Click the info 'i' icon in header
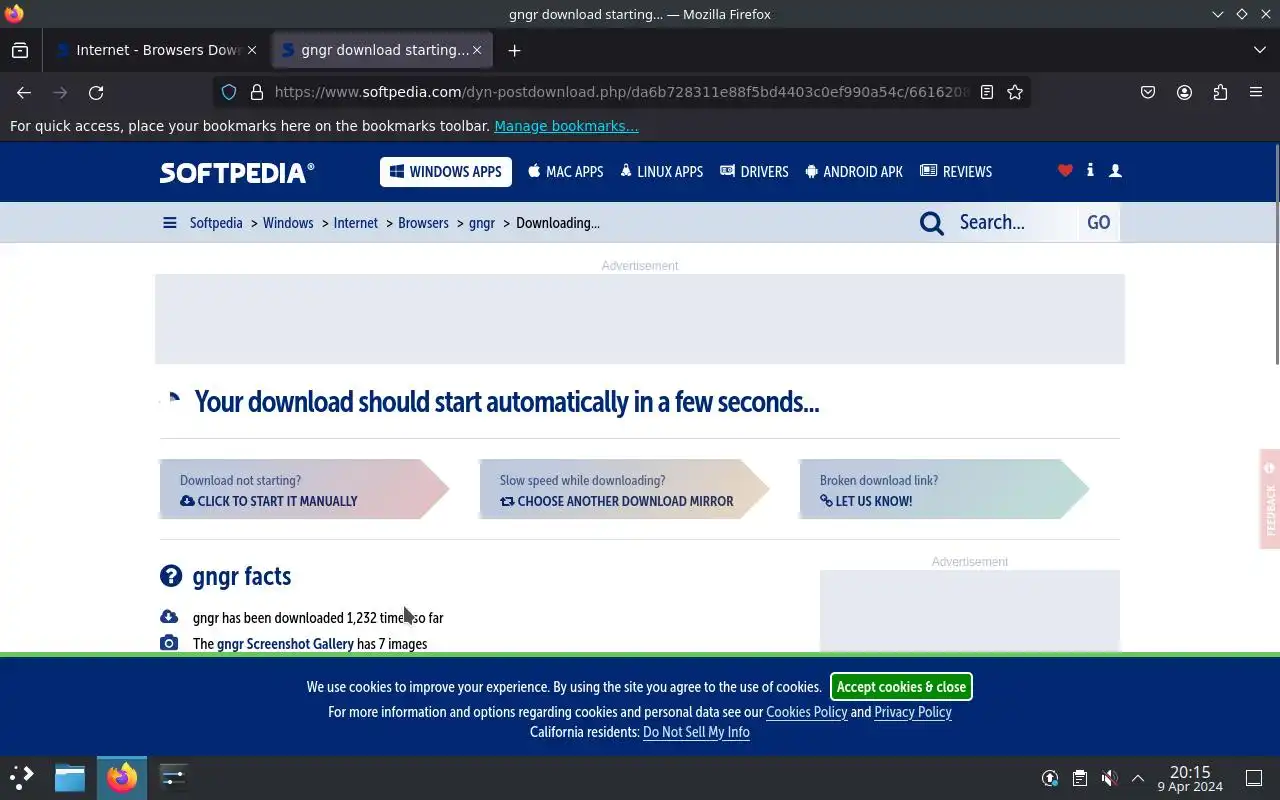 click(x=1090, y=171)
